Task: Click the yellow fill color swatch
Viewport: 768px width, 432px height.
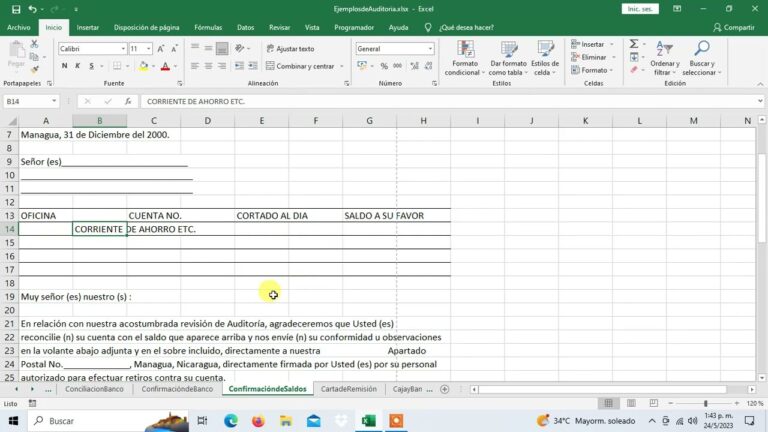Action: [x=144, y=66]
